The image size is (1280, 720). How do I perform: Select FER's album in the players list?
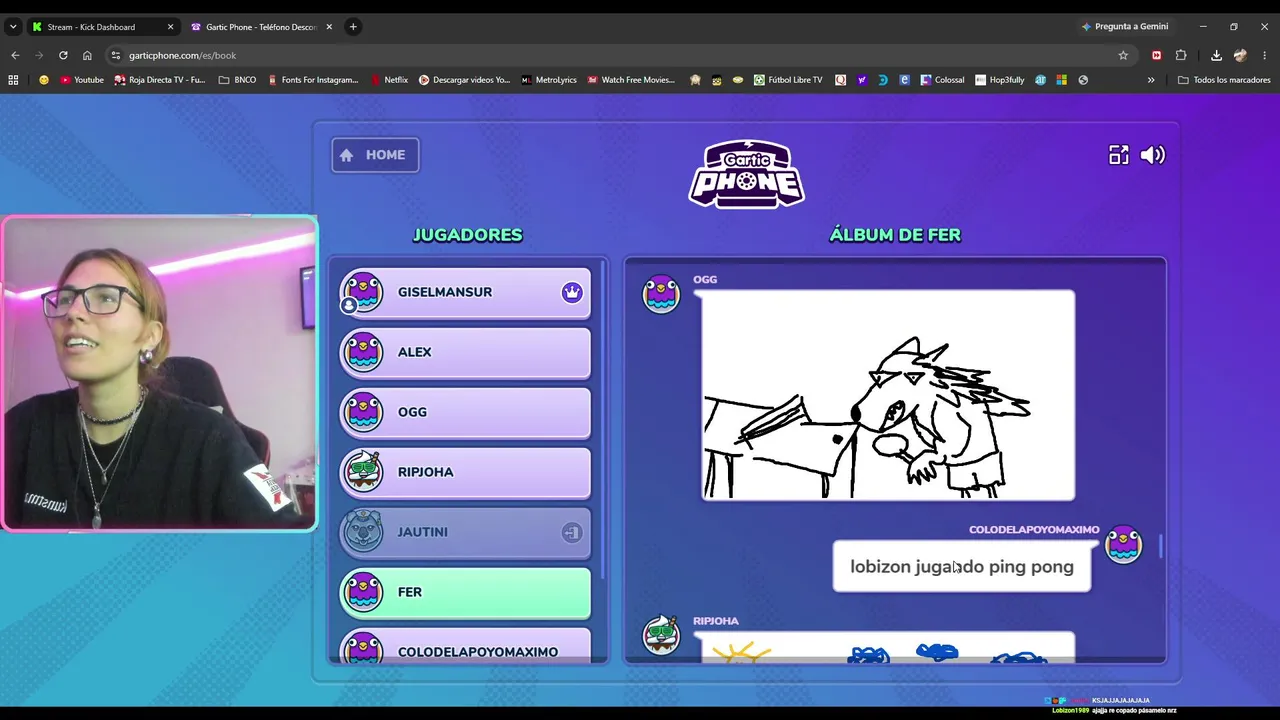(465, 592)
